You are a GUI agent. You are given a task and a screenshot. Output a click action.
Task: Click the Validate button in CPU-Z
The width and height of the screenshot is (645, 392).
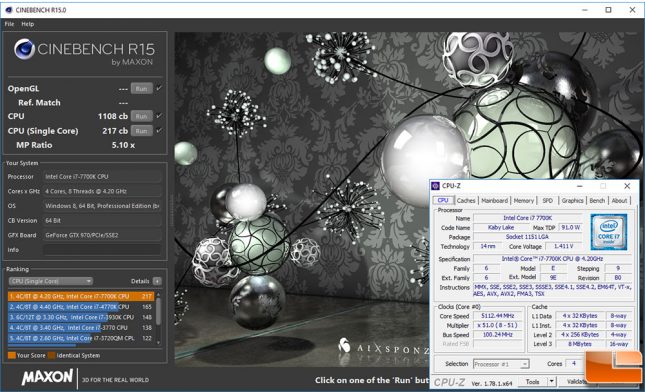tap(576, 382)
